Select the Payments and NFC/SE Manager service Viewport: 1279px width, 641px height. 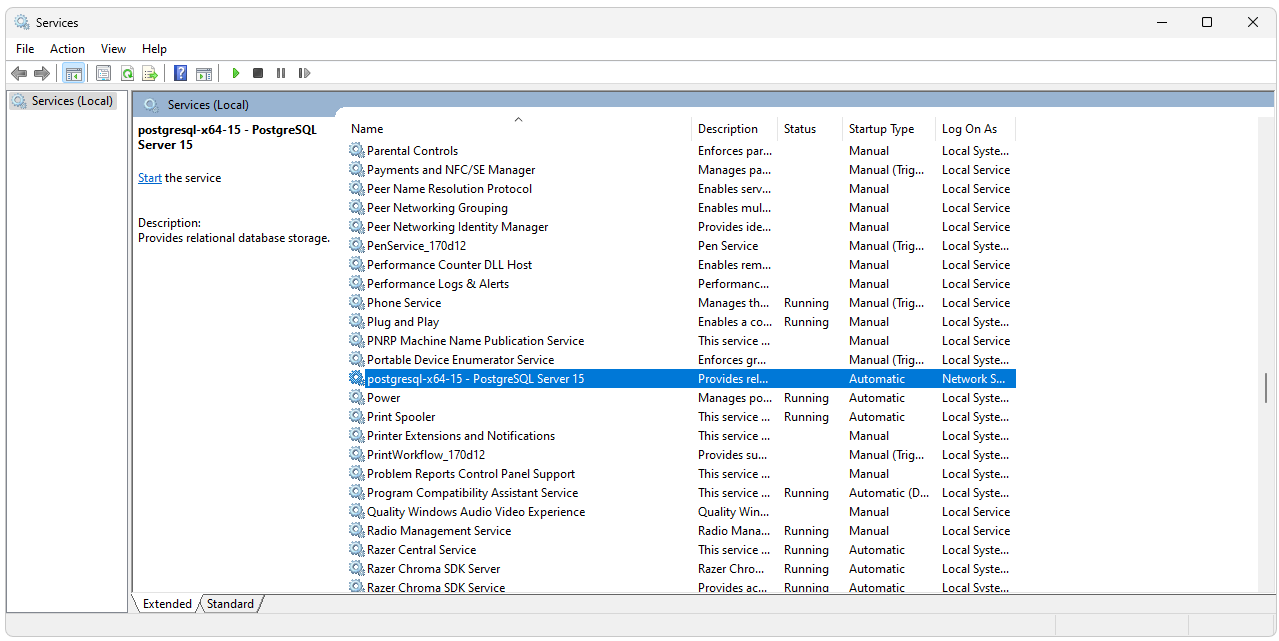pos(450,170)
